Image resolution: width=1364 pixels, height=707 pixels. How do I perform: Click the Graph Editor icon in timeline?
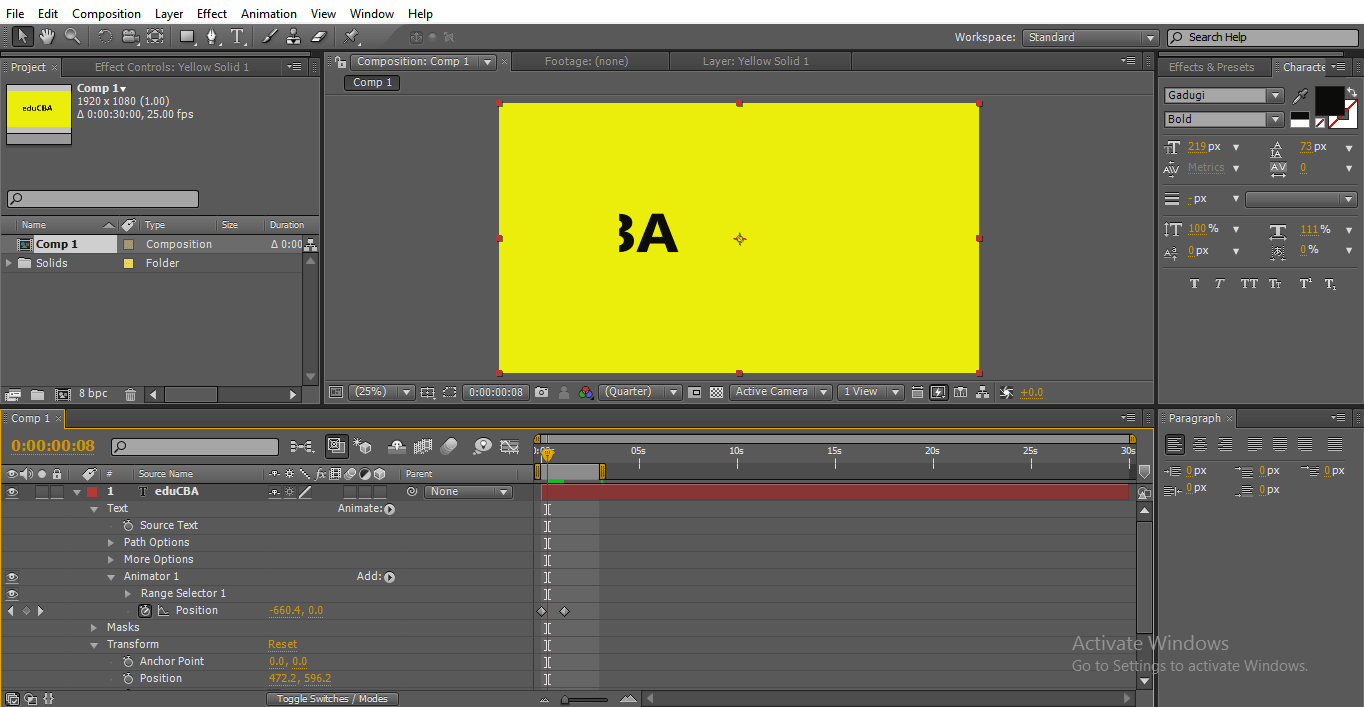pos(509,446)
